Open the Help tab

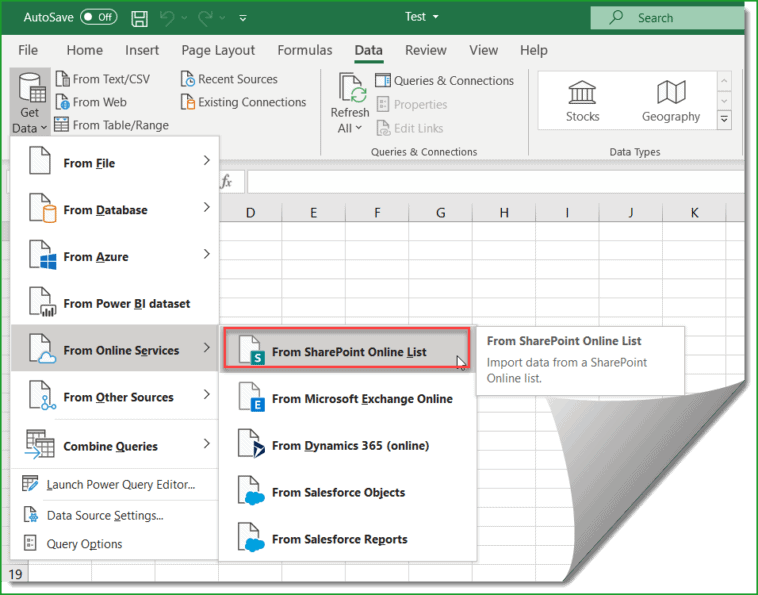coord(534,50)
